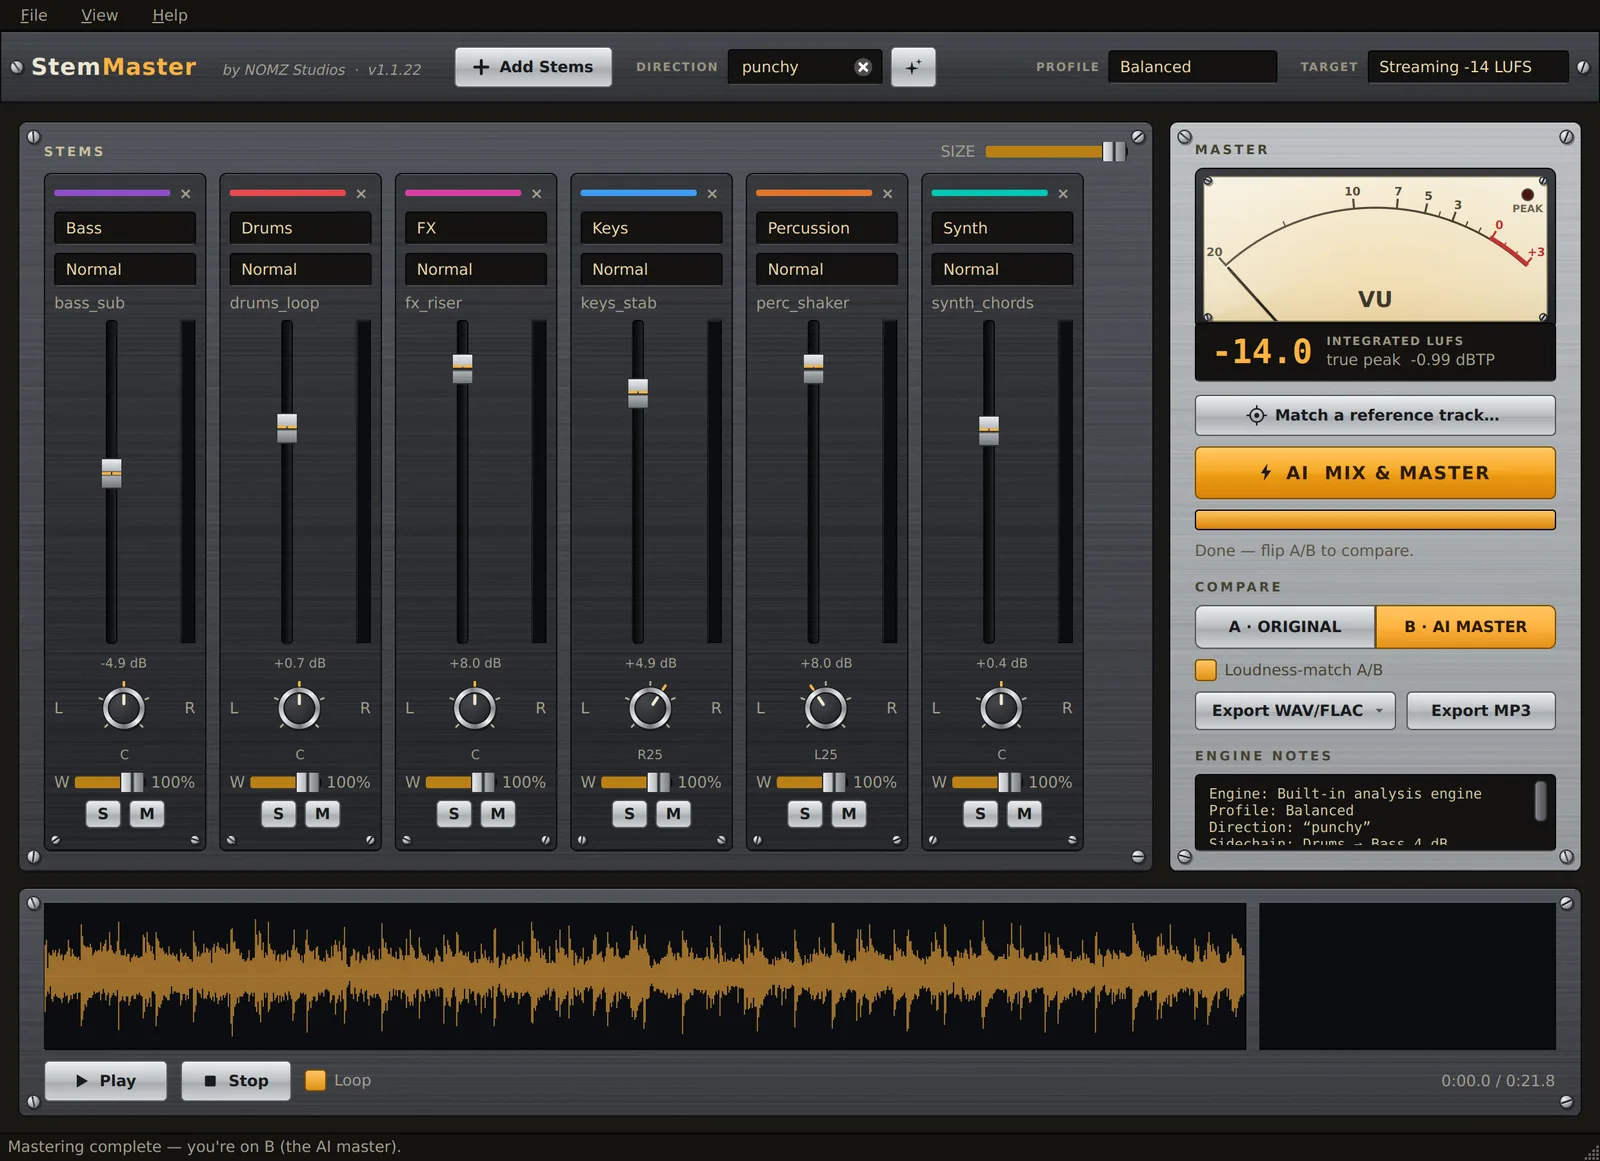This screenshot has width=1600, height=1161.
Task: Play the mix
Action: pyautogui.click(x=106, y=1081)
